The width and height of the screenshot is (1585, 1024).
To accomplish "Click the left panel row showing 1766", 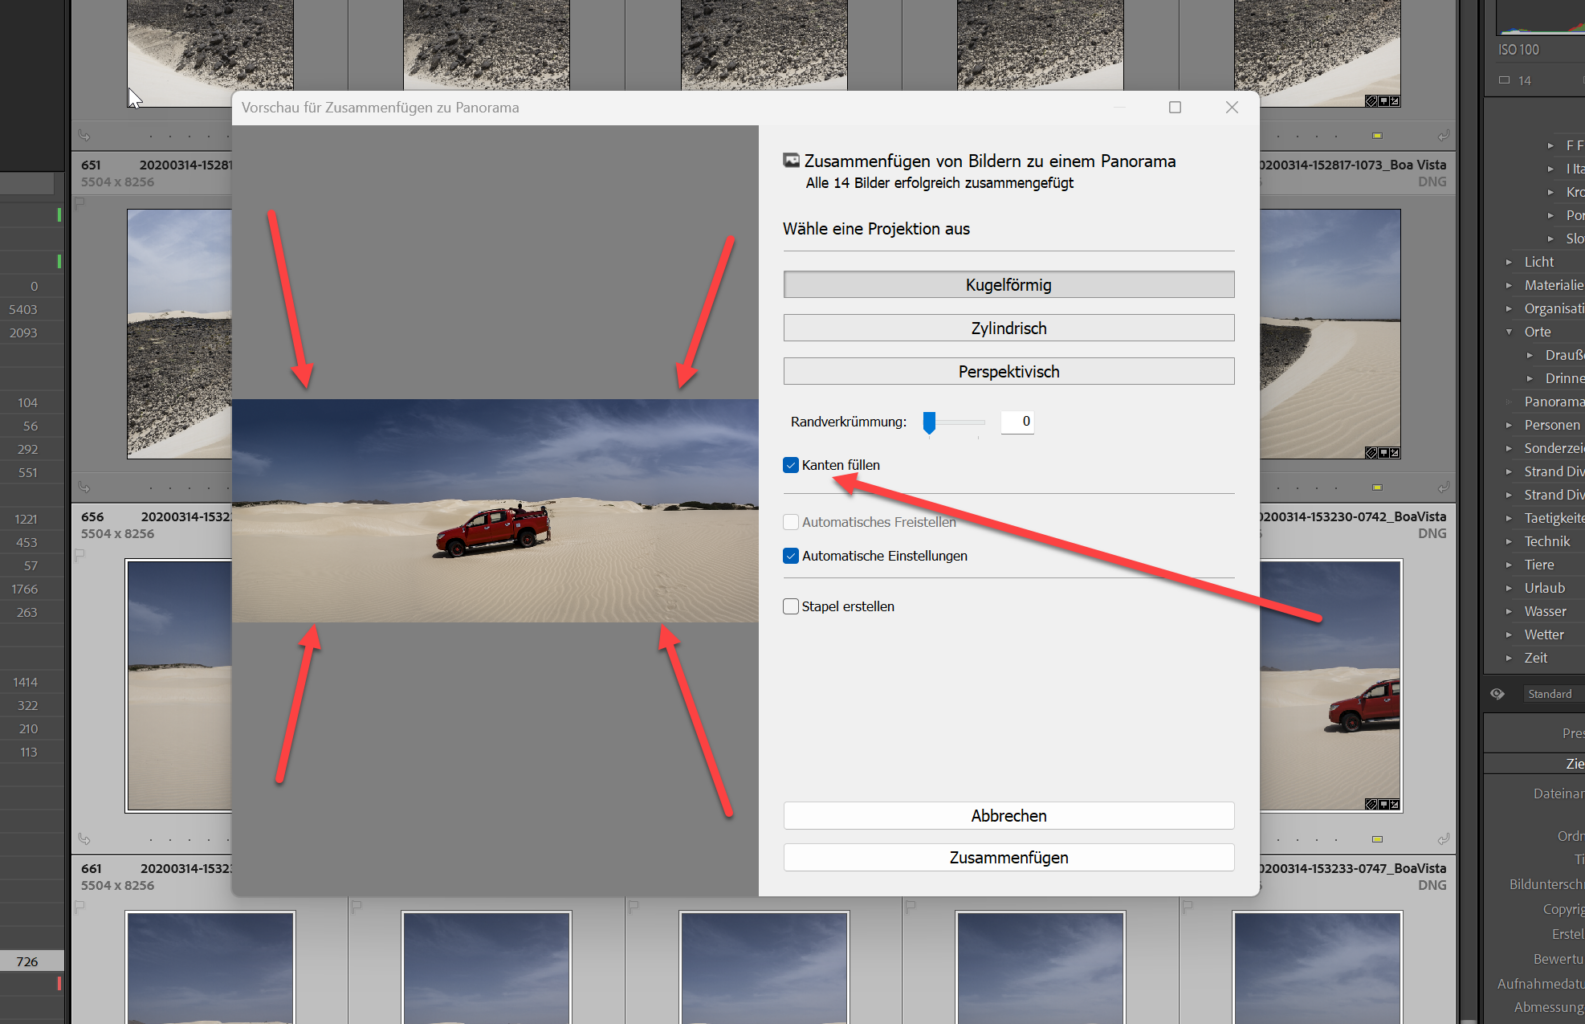I will (x=32, y=589).
